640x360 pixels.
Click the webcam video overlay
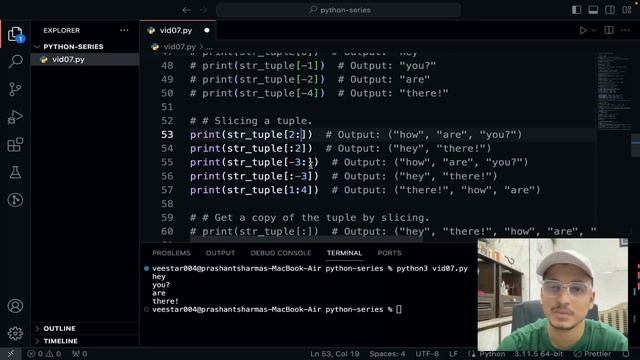553,294
